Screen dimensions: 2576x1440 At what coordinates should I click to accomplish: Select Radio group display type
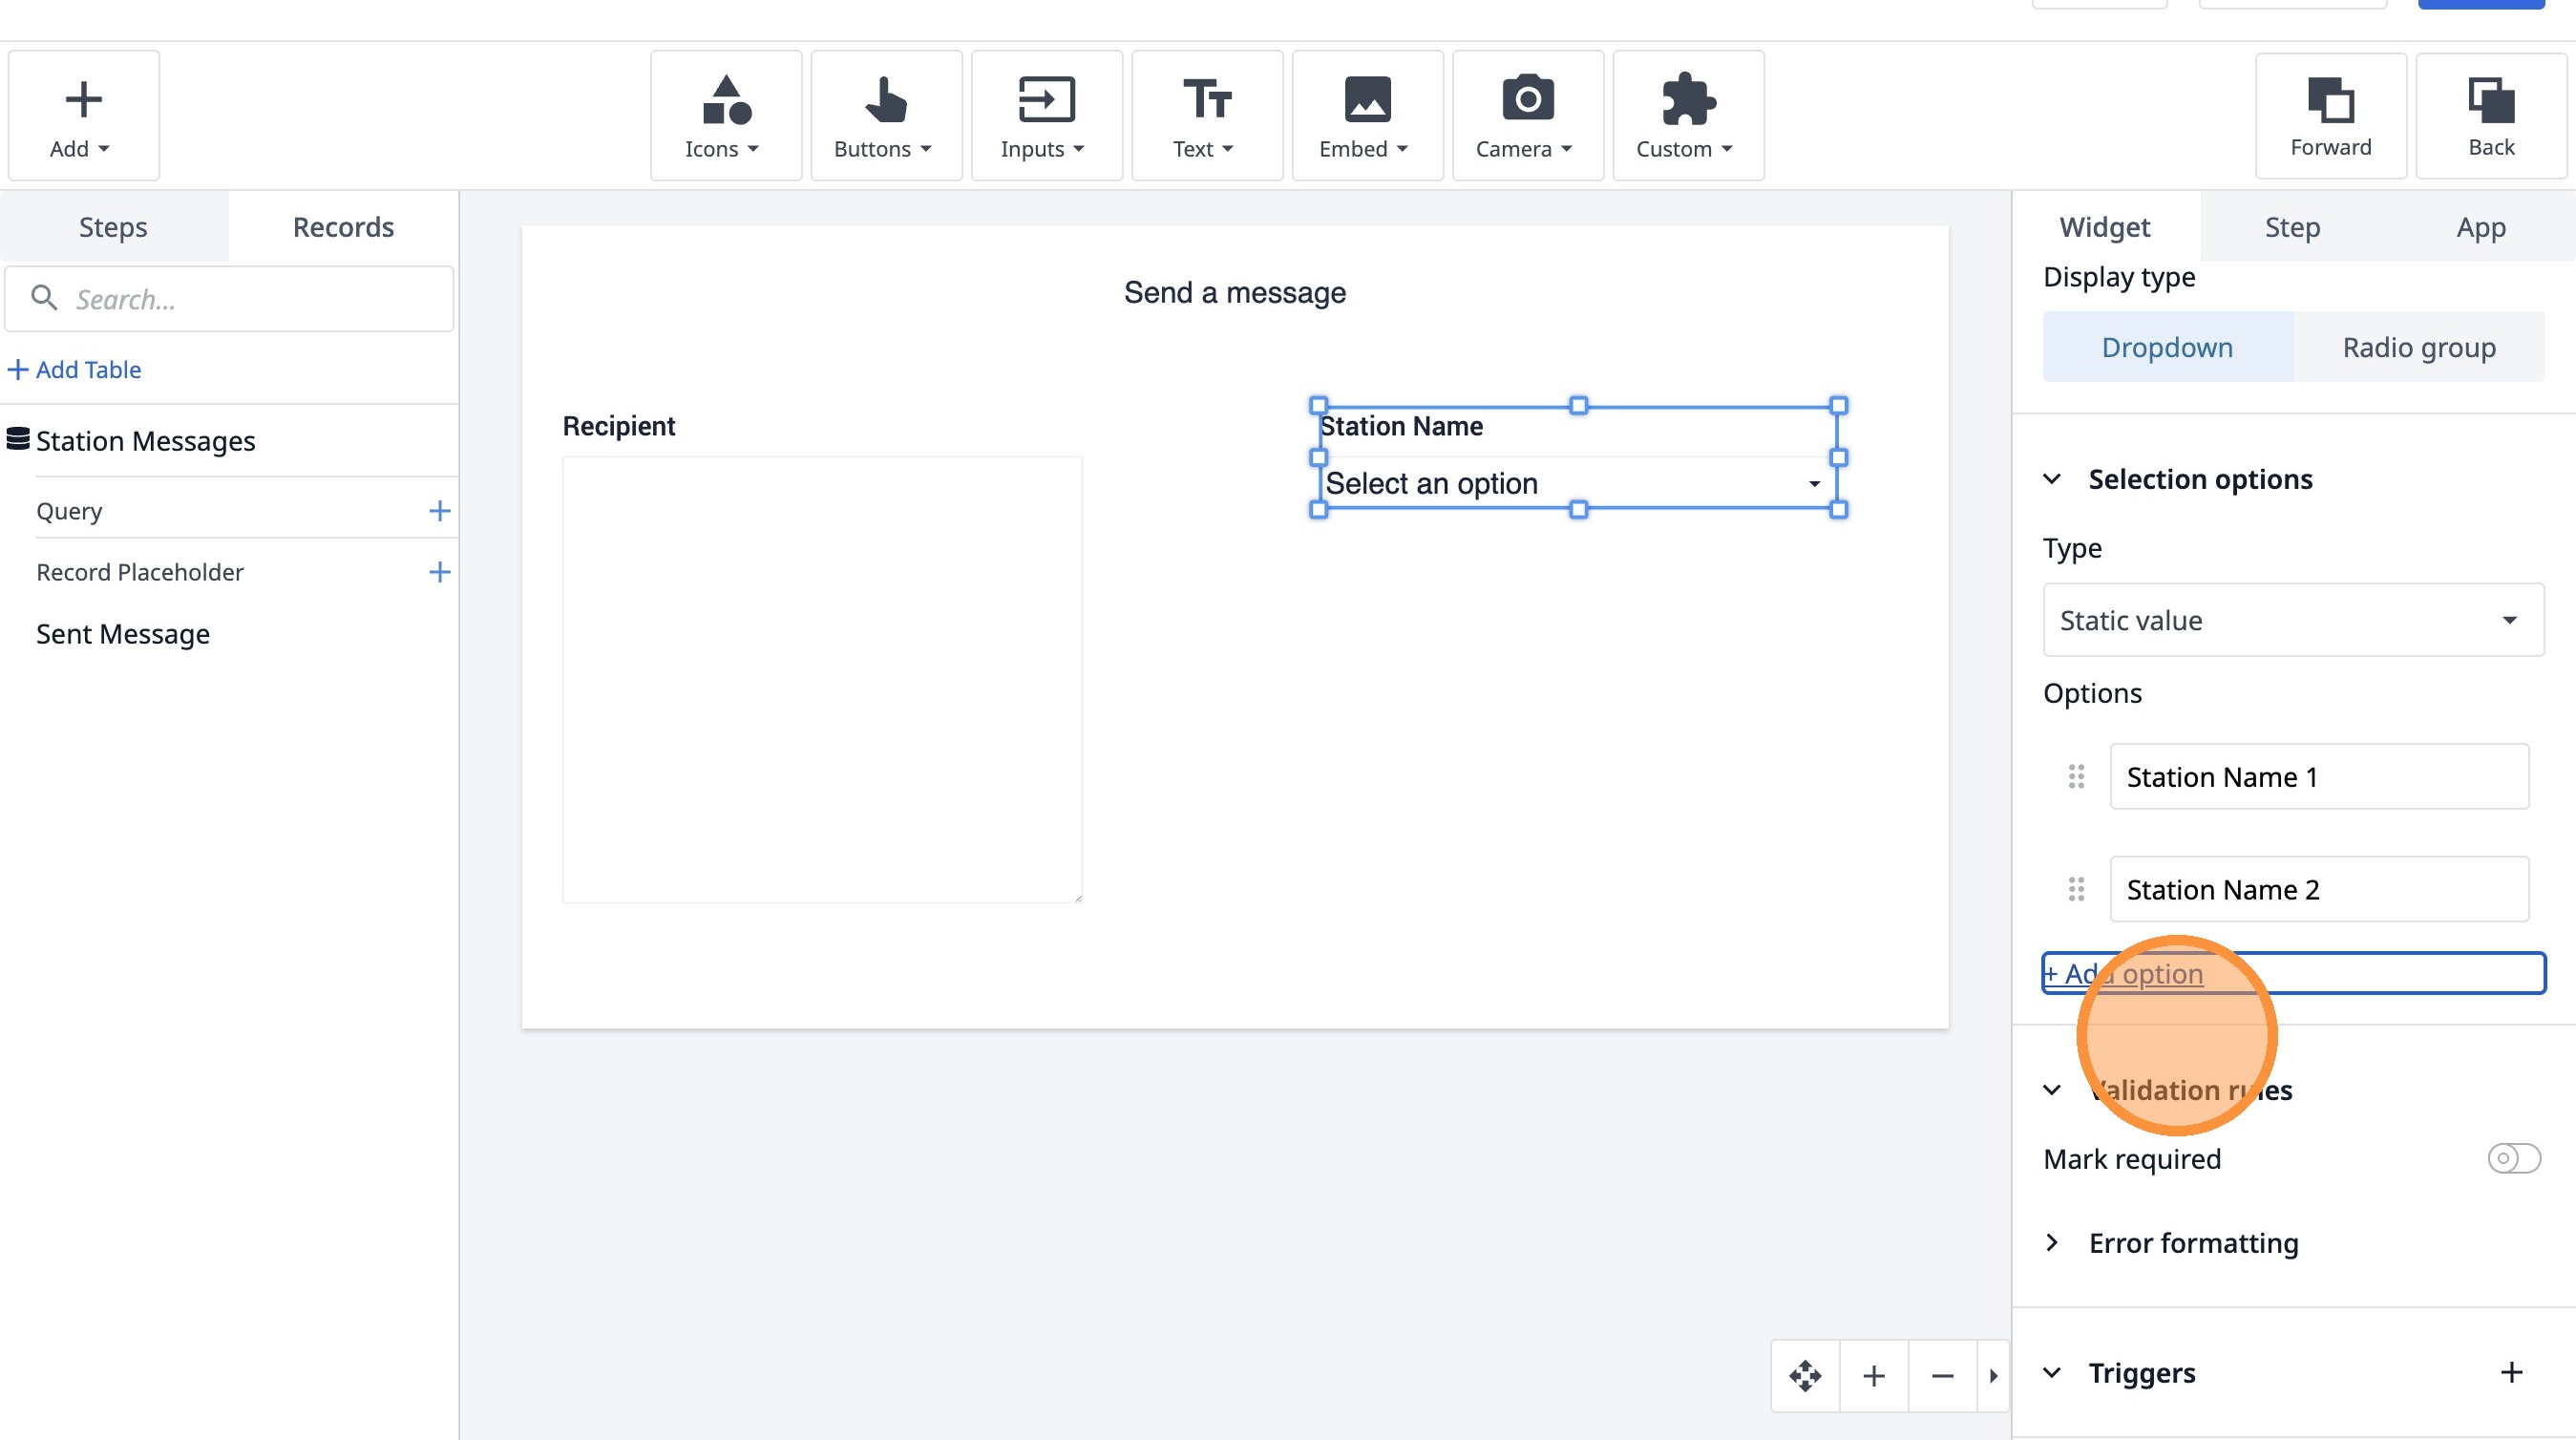2418,347
